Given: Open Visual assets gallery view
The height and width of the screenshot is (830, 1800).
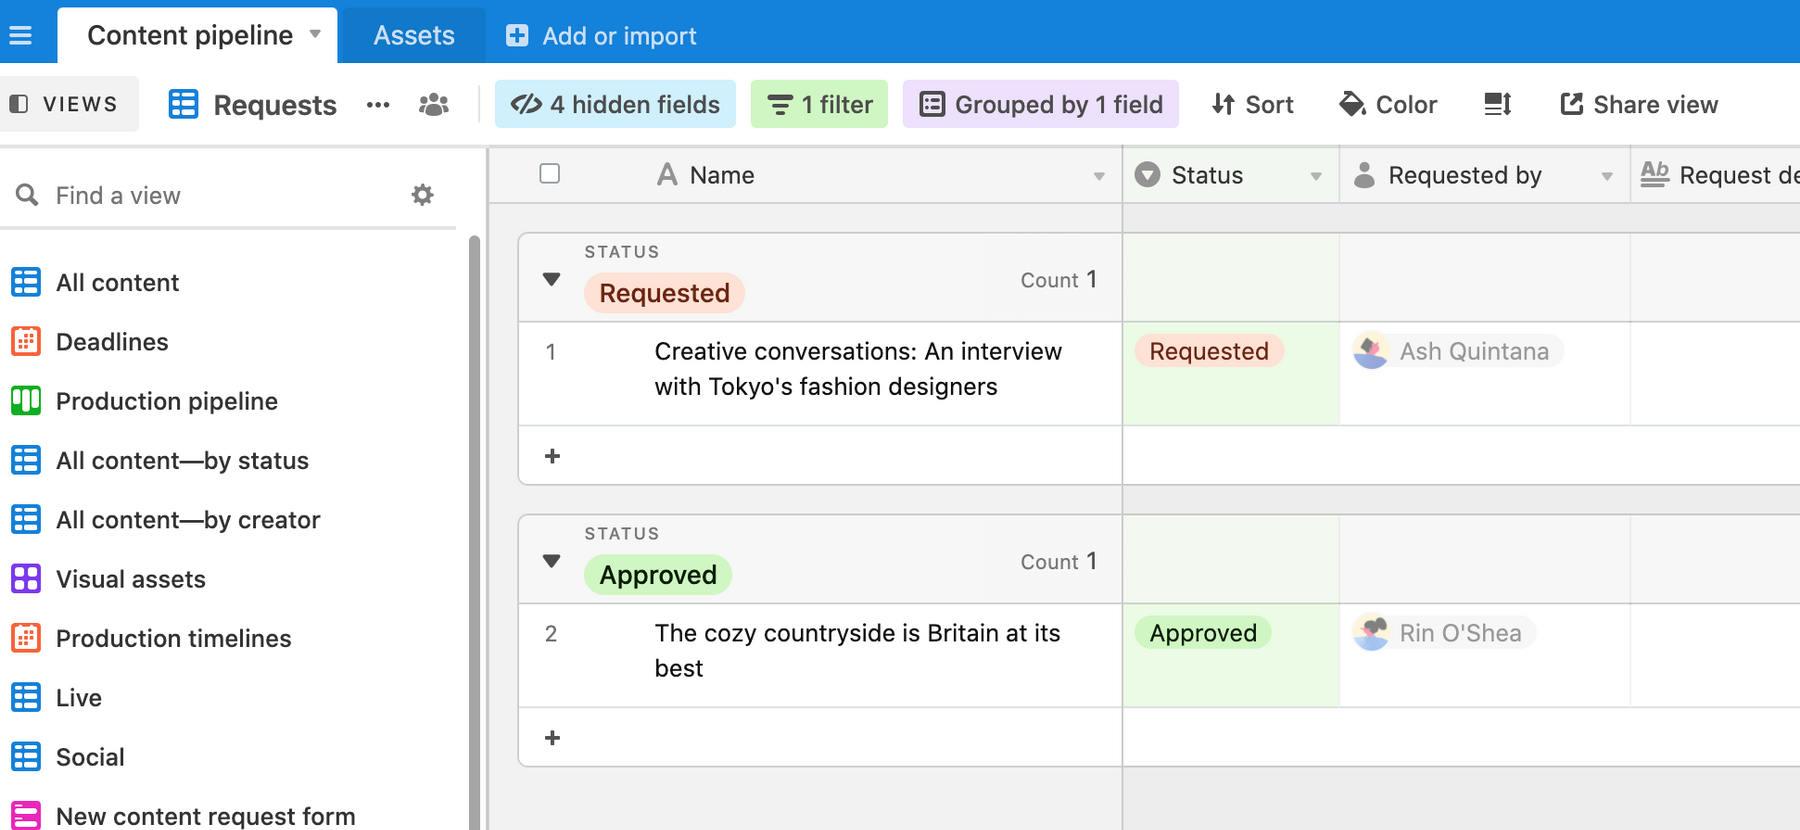Looking at the screenshot, I should tap(130, 579).
